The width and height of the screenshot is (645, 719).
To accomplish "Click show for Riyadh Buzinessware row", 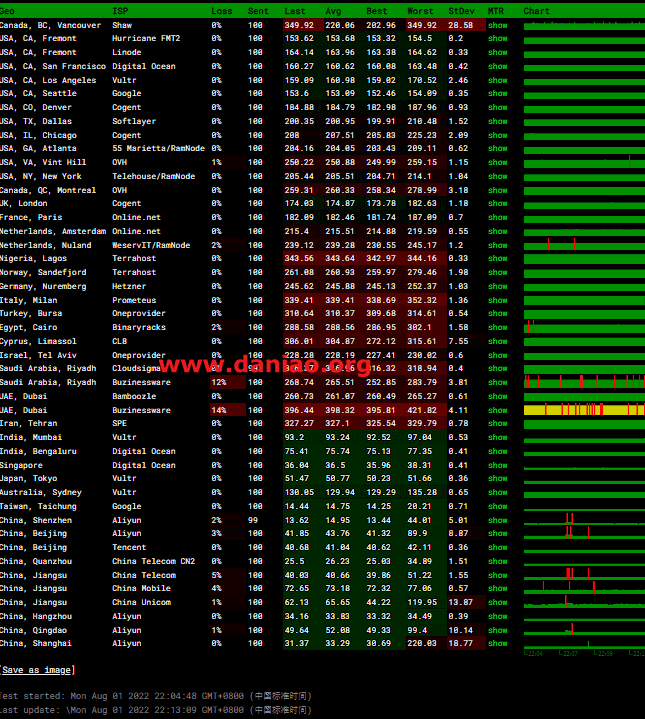I will click(497, 382).
